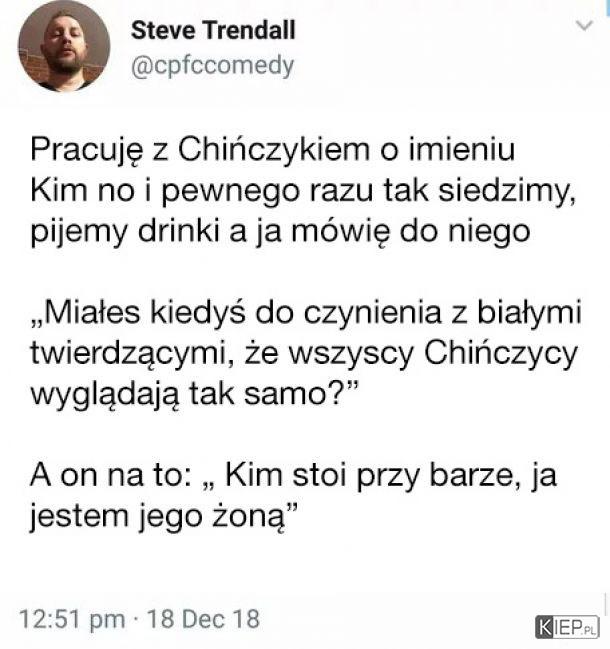Click the line 'Kim no i pewnego razu'
The width and height of the screenshot is (610, 649).
(303, 191)
